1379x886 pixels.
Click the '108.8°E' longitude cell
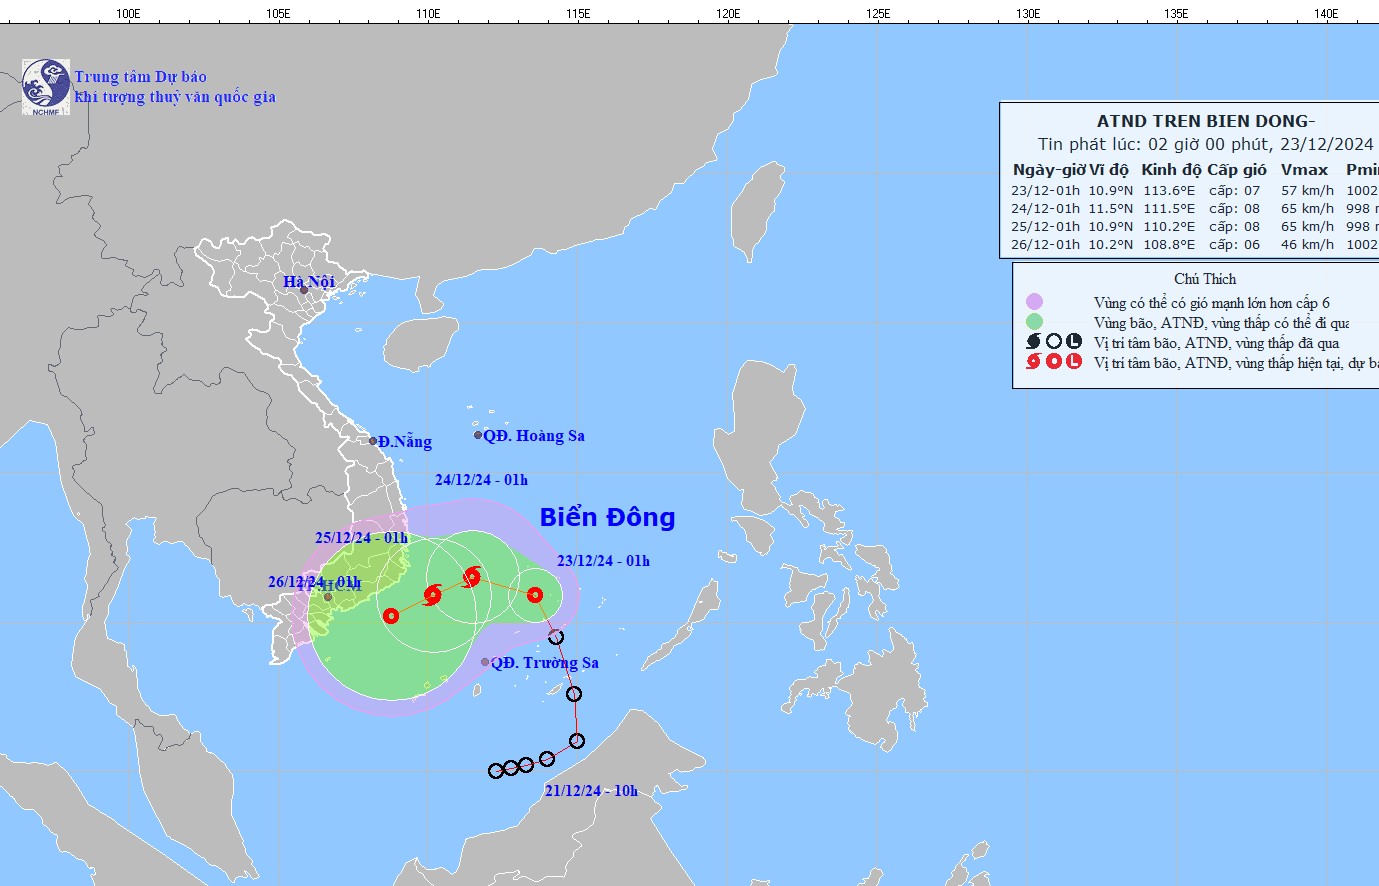click(x=1169, y=244)
